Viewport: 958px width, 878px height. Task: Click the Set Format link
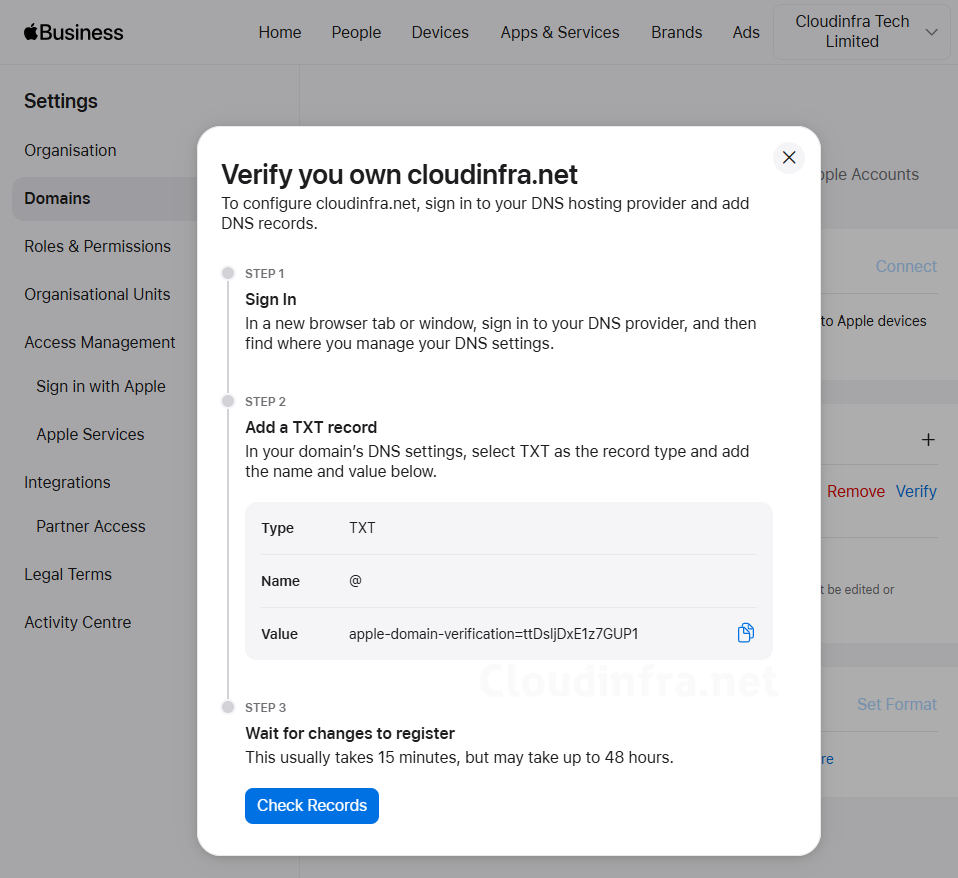(896, 704)
